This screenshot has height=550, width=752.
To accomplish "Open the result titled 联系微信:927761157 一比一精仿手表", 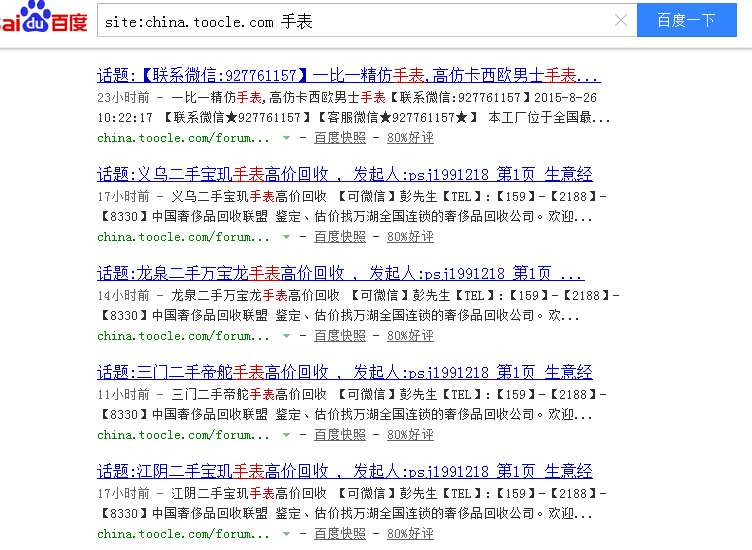I will pos(349,75).
